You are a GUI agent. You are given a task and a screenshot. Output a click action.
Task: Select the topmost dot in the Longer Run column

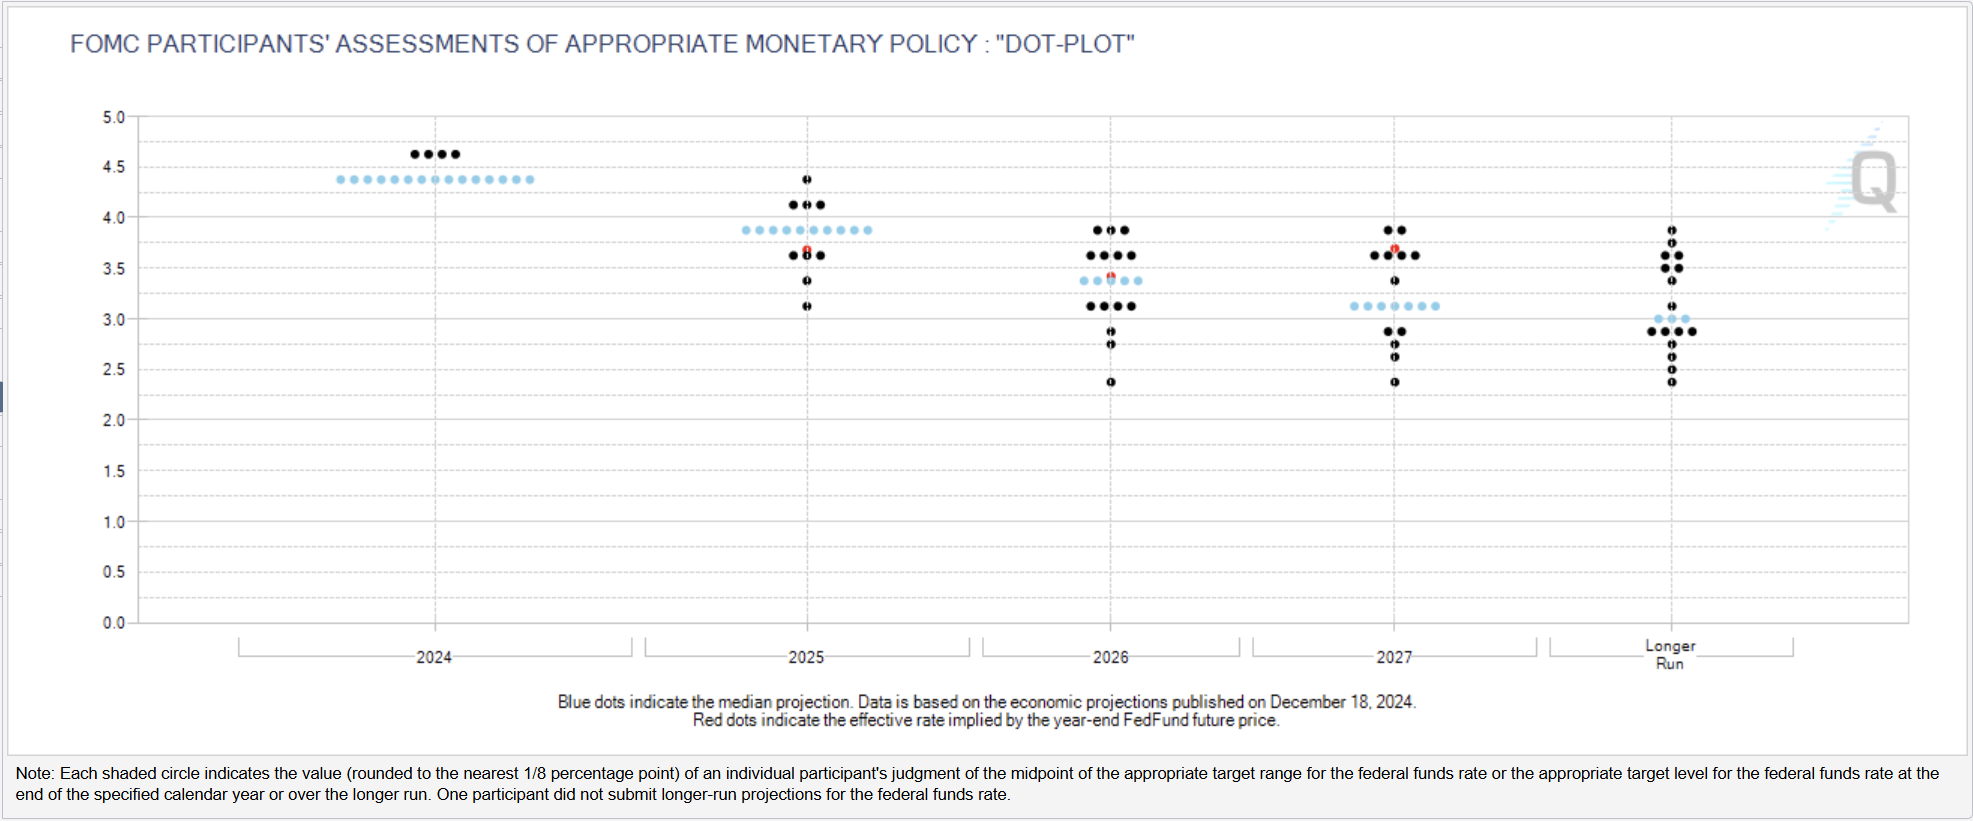tap(1672, 230)
